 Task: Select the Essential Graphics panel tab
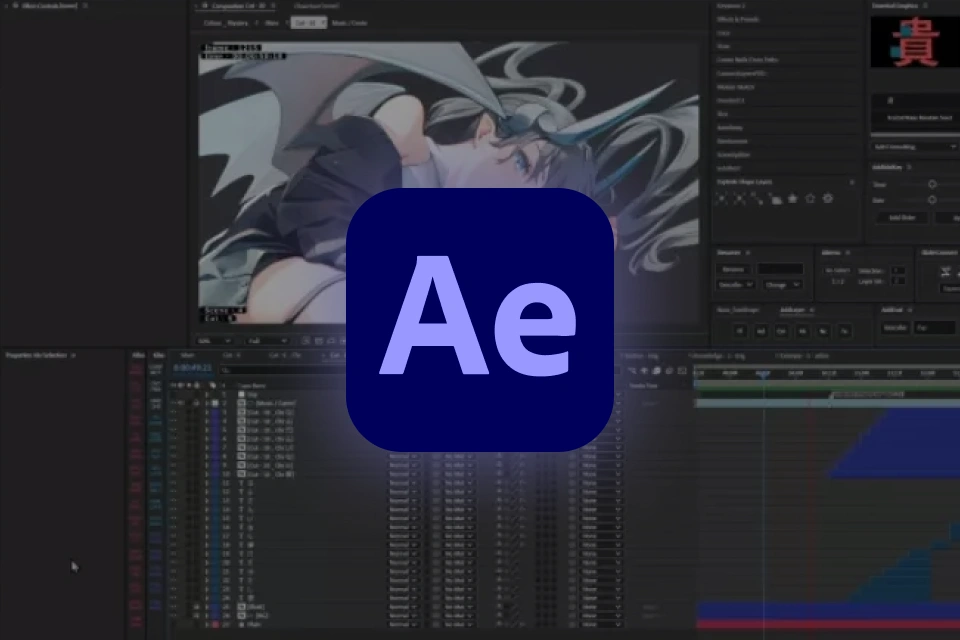pyautogui.click(x=895, y=6)
